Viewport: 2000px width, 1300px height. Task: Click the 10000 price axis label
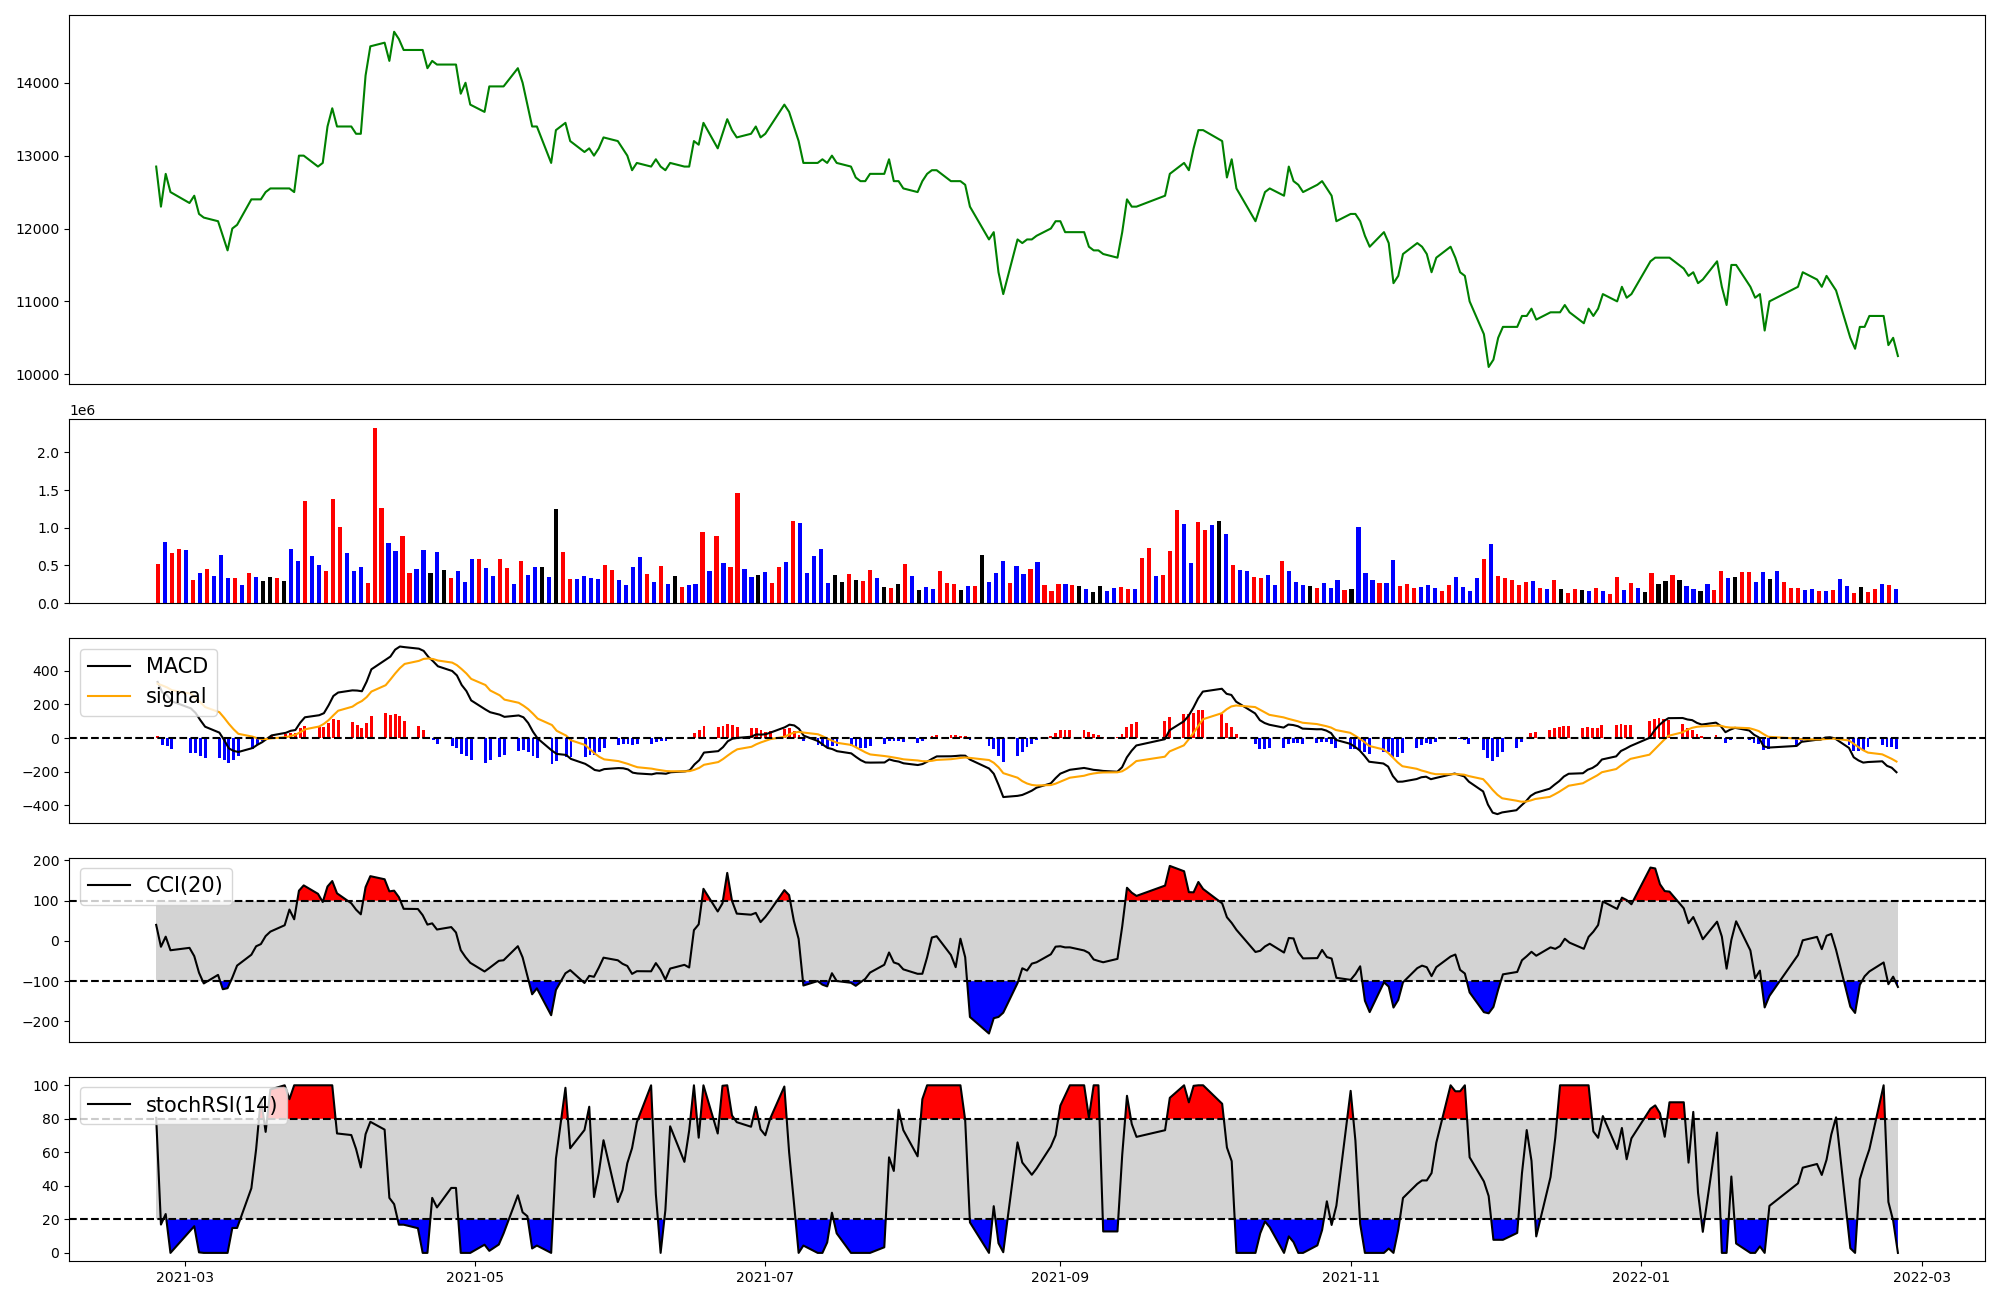[x=37, y=376]
